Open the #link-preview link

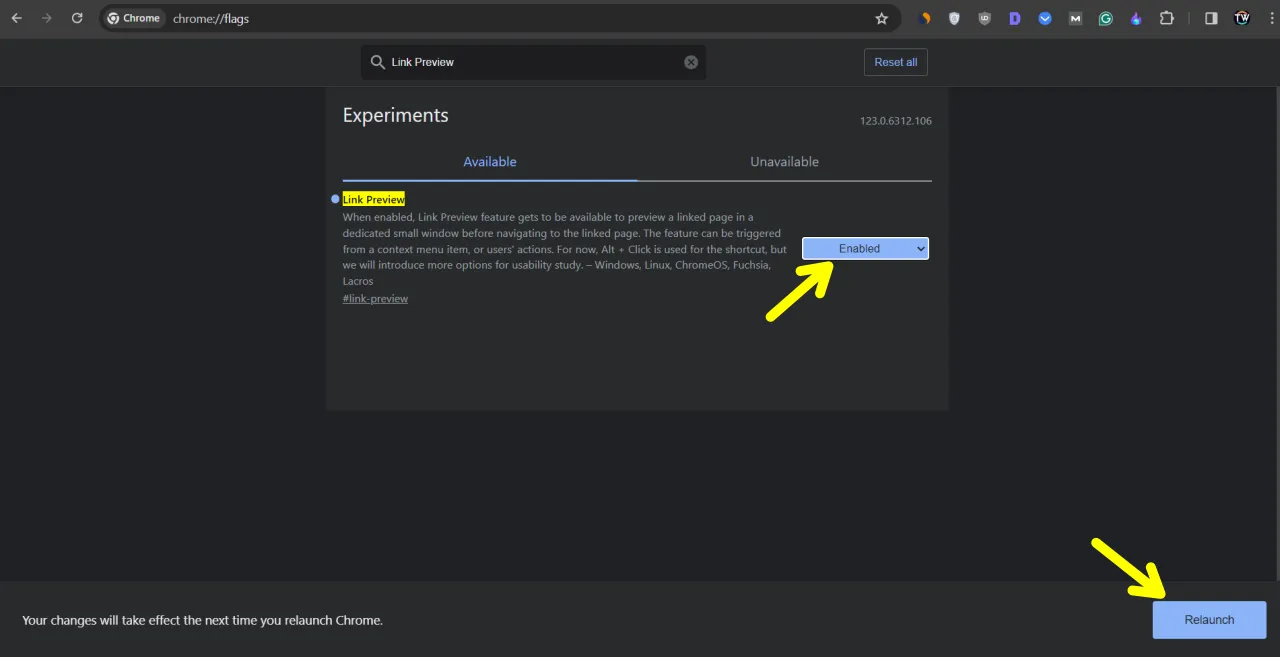375,298
